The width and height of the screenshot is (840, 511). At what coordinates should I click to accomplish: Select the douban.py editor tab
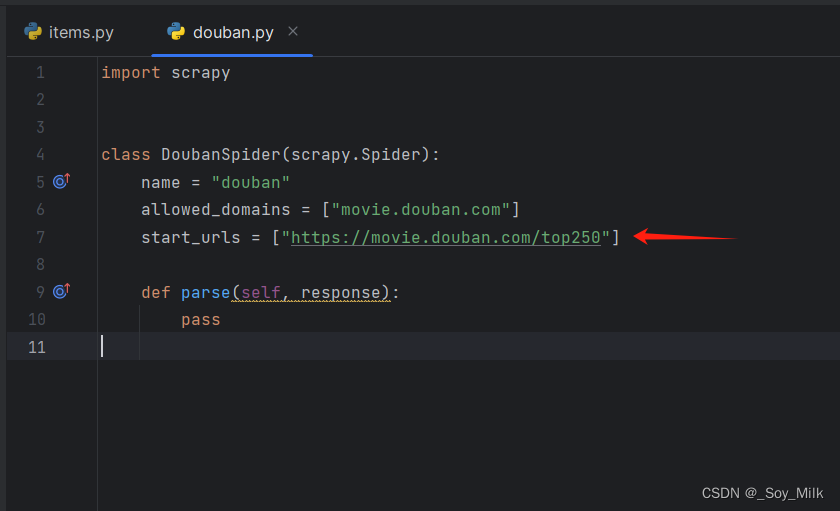click(232, 32)
